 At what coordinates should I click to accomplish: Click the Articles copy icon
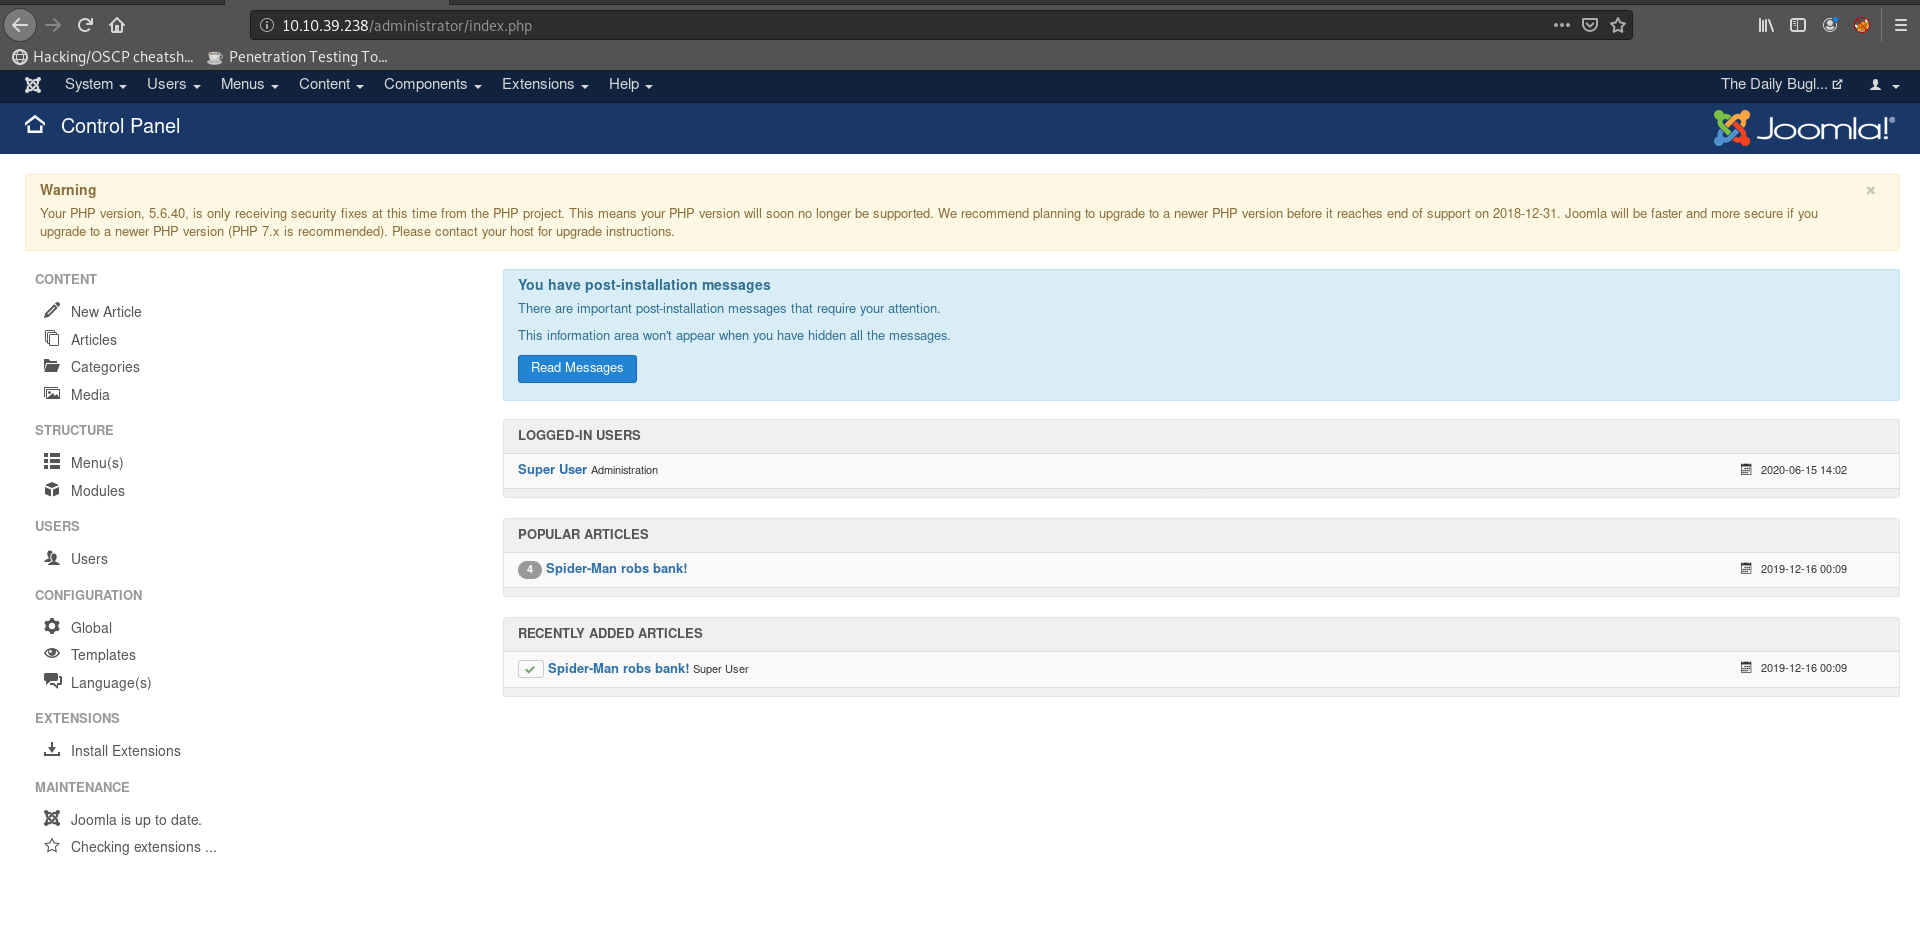point(52,338)
